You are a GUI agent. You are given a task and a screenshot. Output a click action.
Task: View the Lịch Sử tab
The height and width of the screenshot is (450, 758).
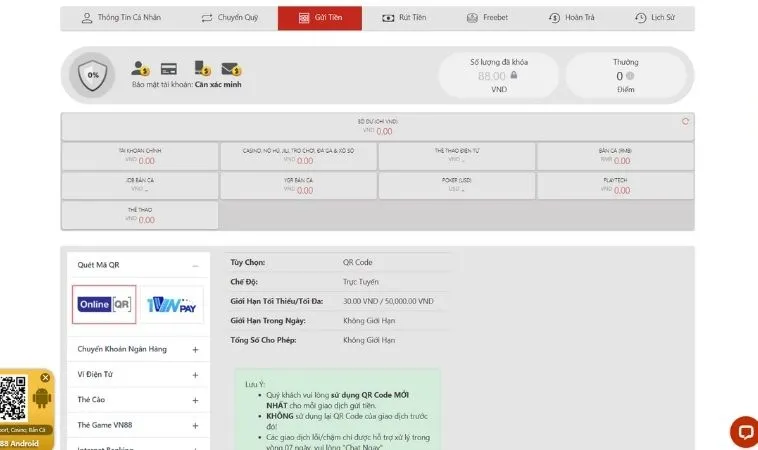[655, 18]
